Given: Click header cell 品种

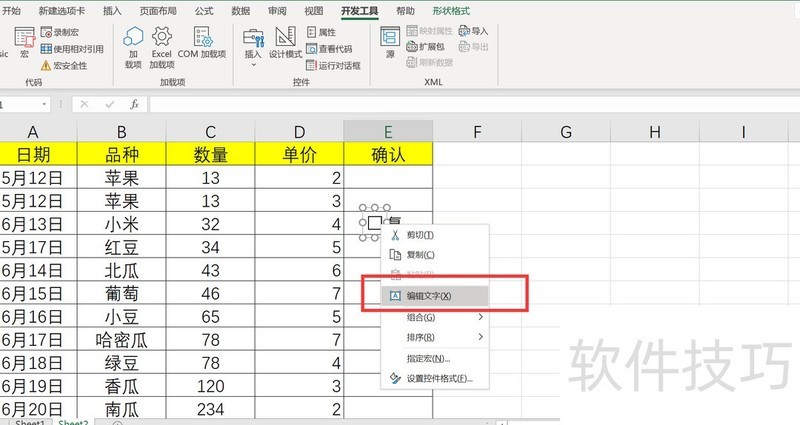Looking at the screenshot, I should [x=121, y=154].
